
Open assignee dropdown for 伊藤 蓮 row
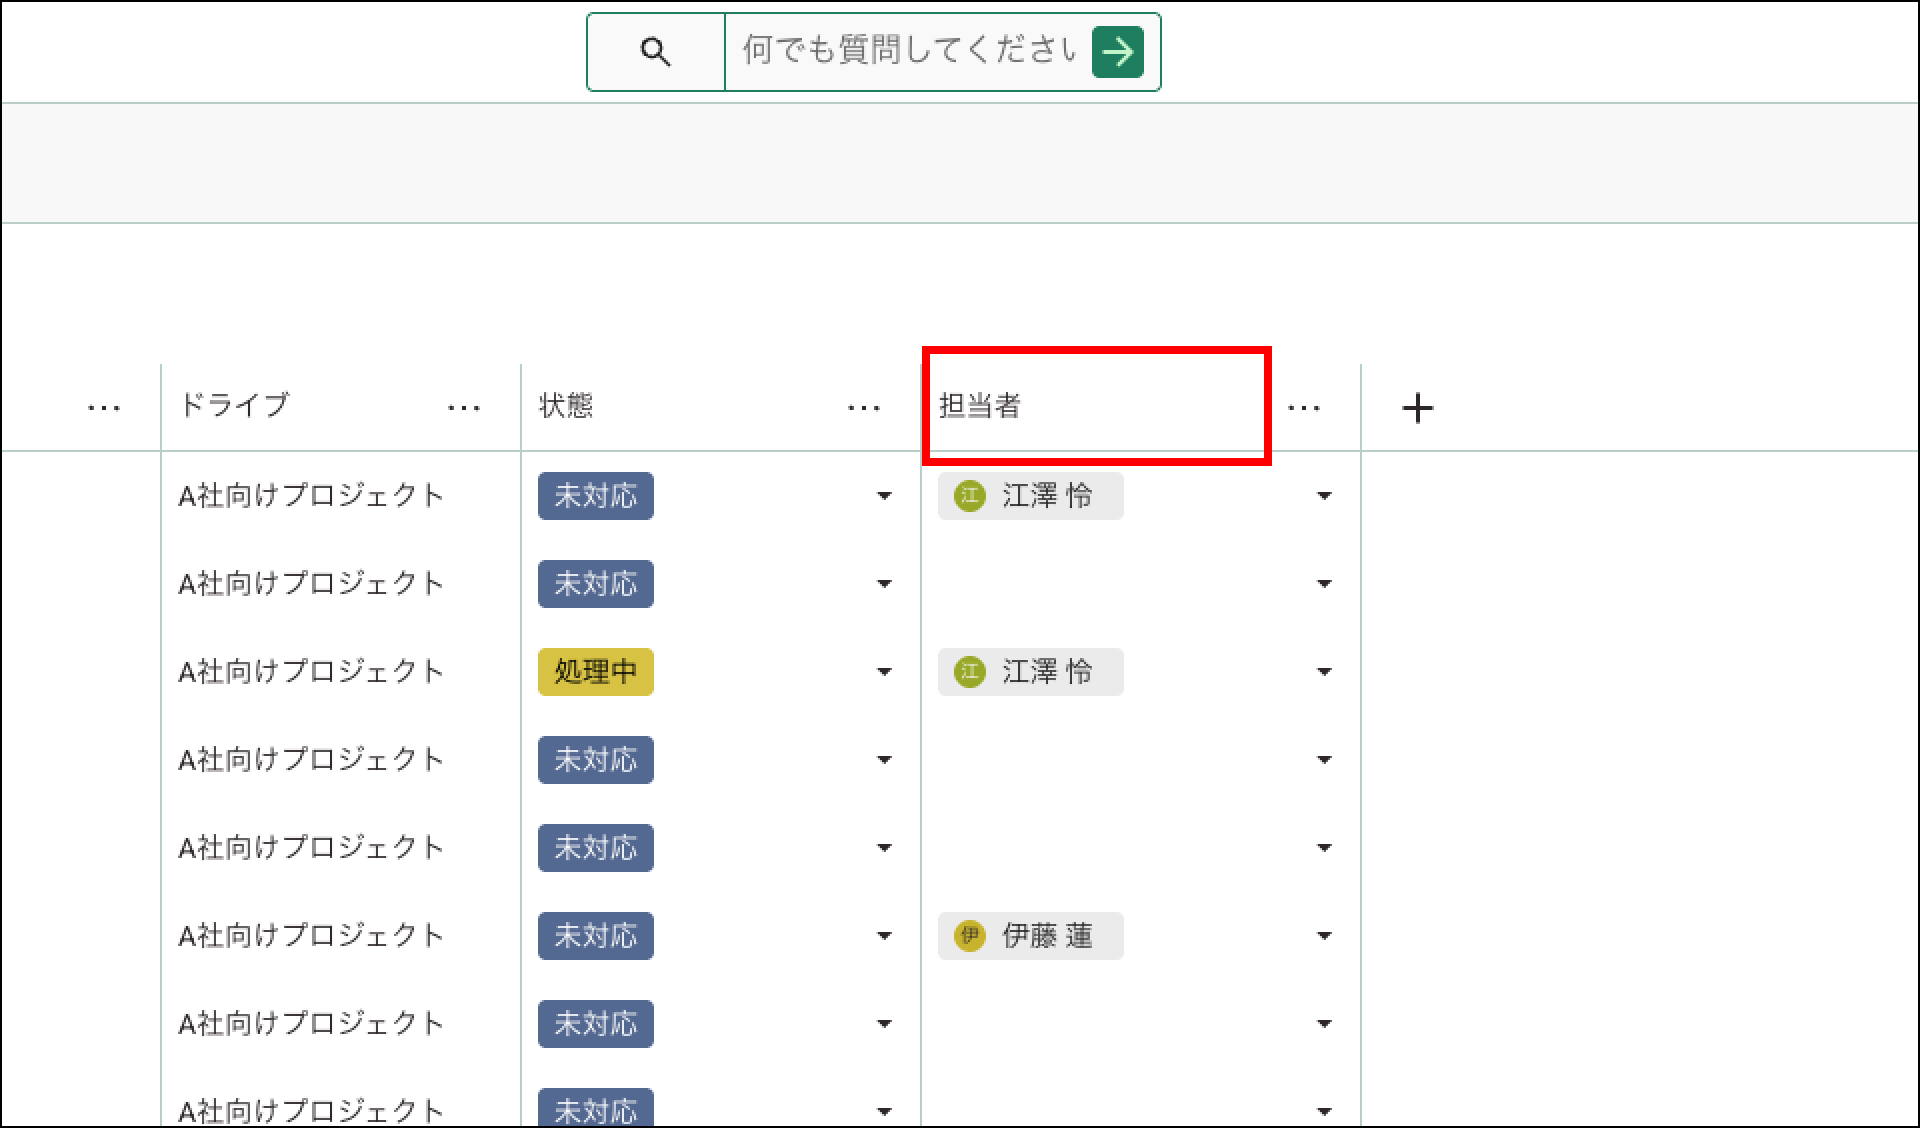coord(1324,936)
